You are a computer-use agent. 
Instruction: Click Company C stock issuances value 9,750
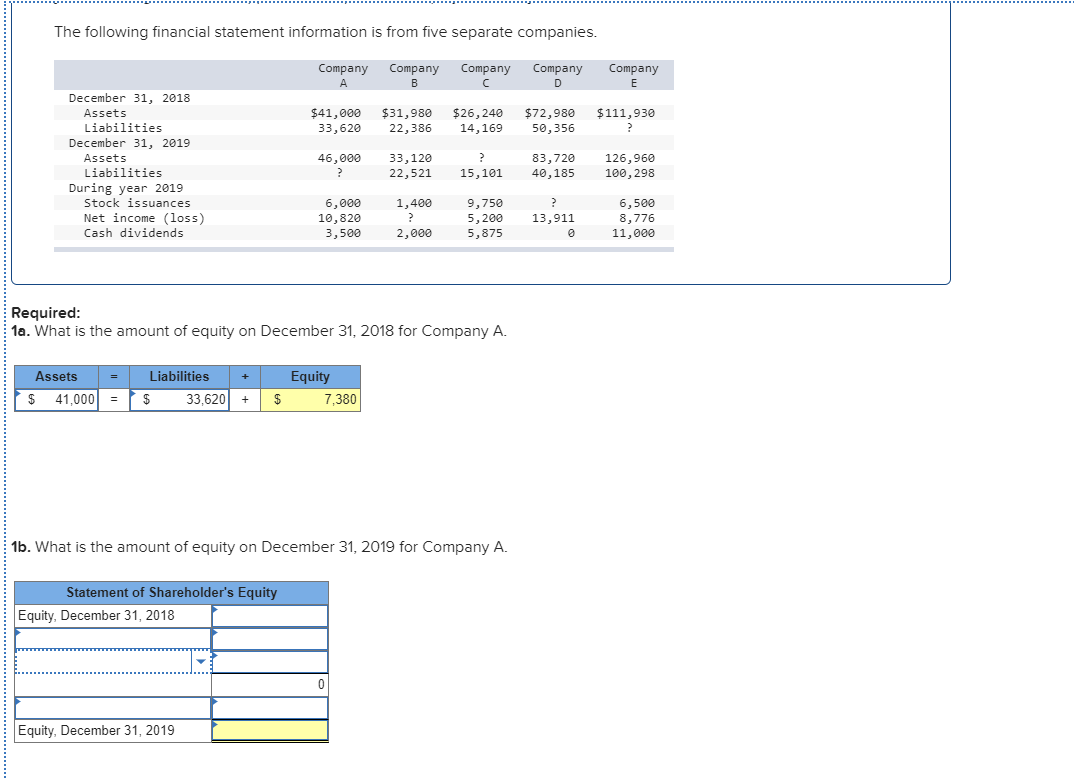(x=485, y=203)
